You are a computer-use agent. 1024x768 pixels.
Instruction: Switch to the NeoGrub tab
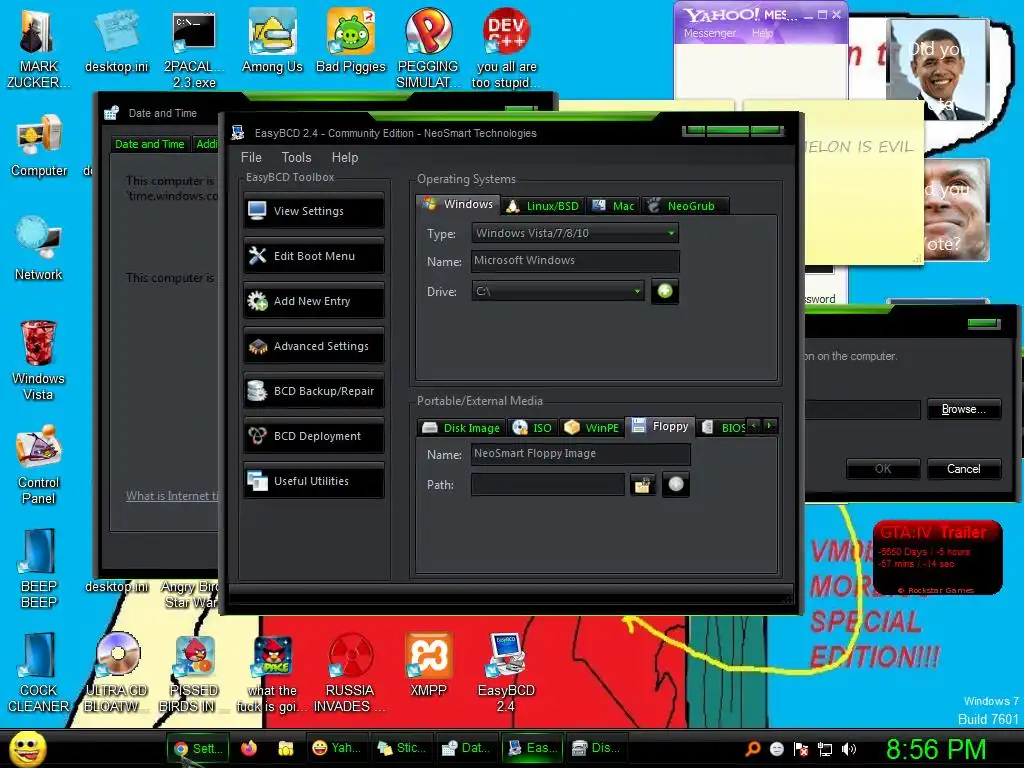point(684,206)
